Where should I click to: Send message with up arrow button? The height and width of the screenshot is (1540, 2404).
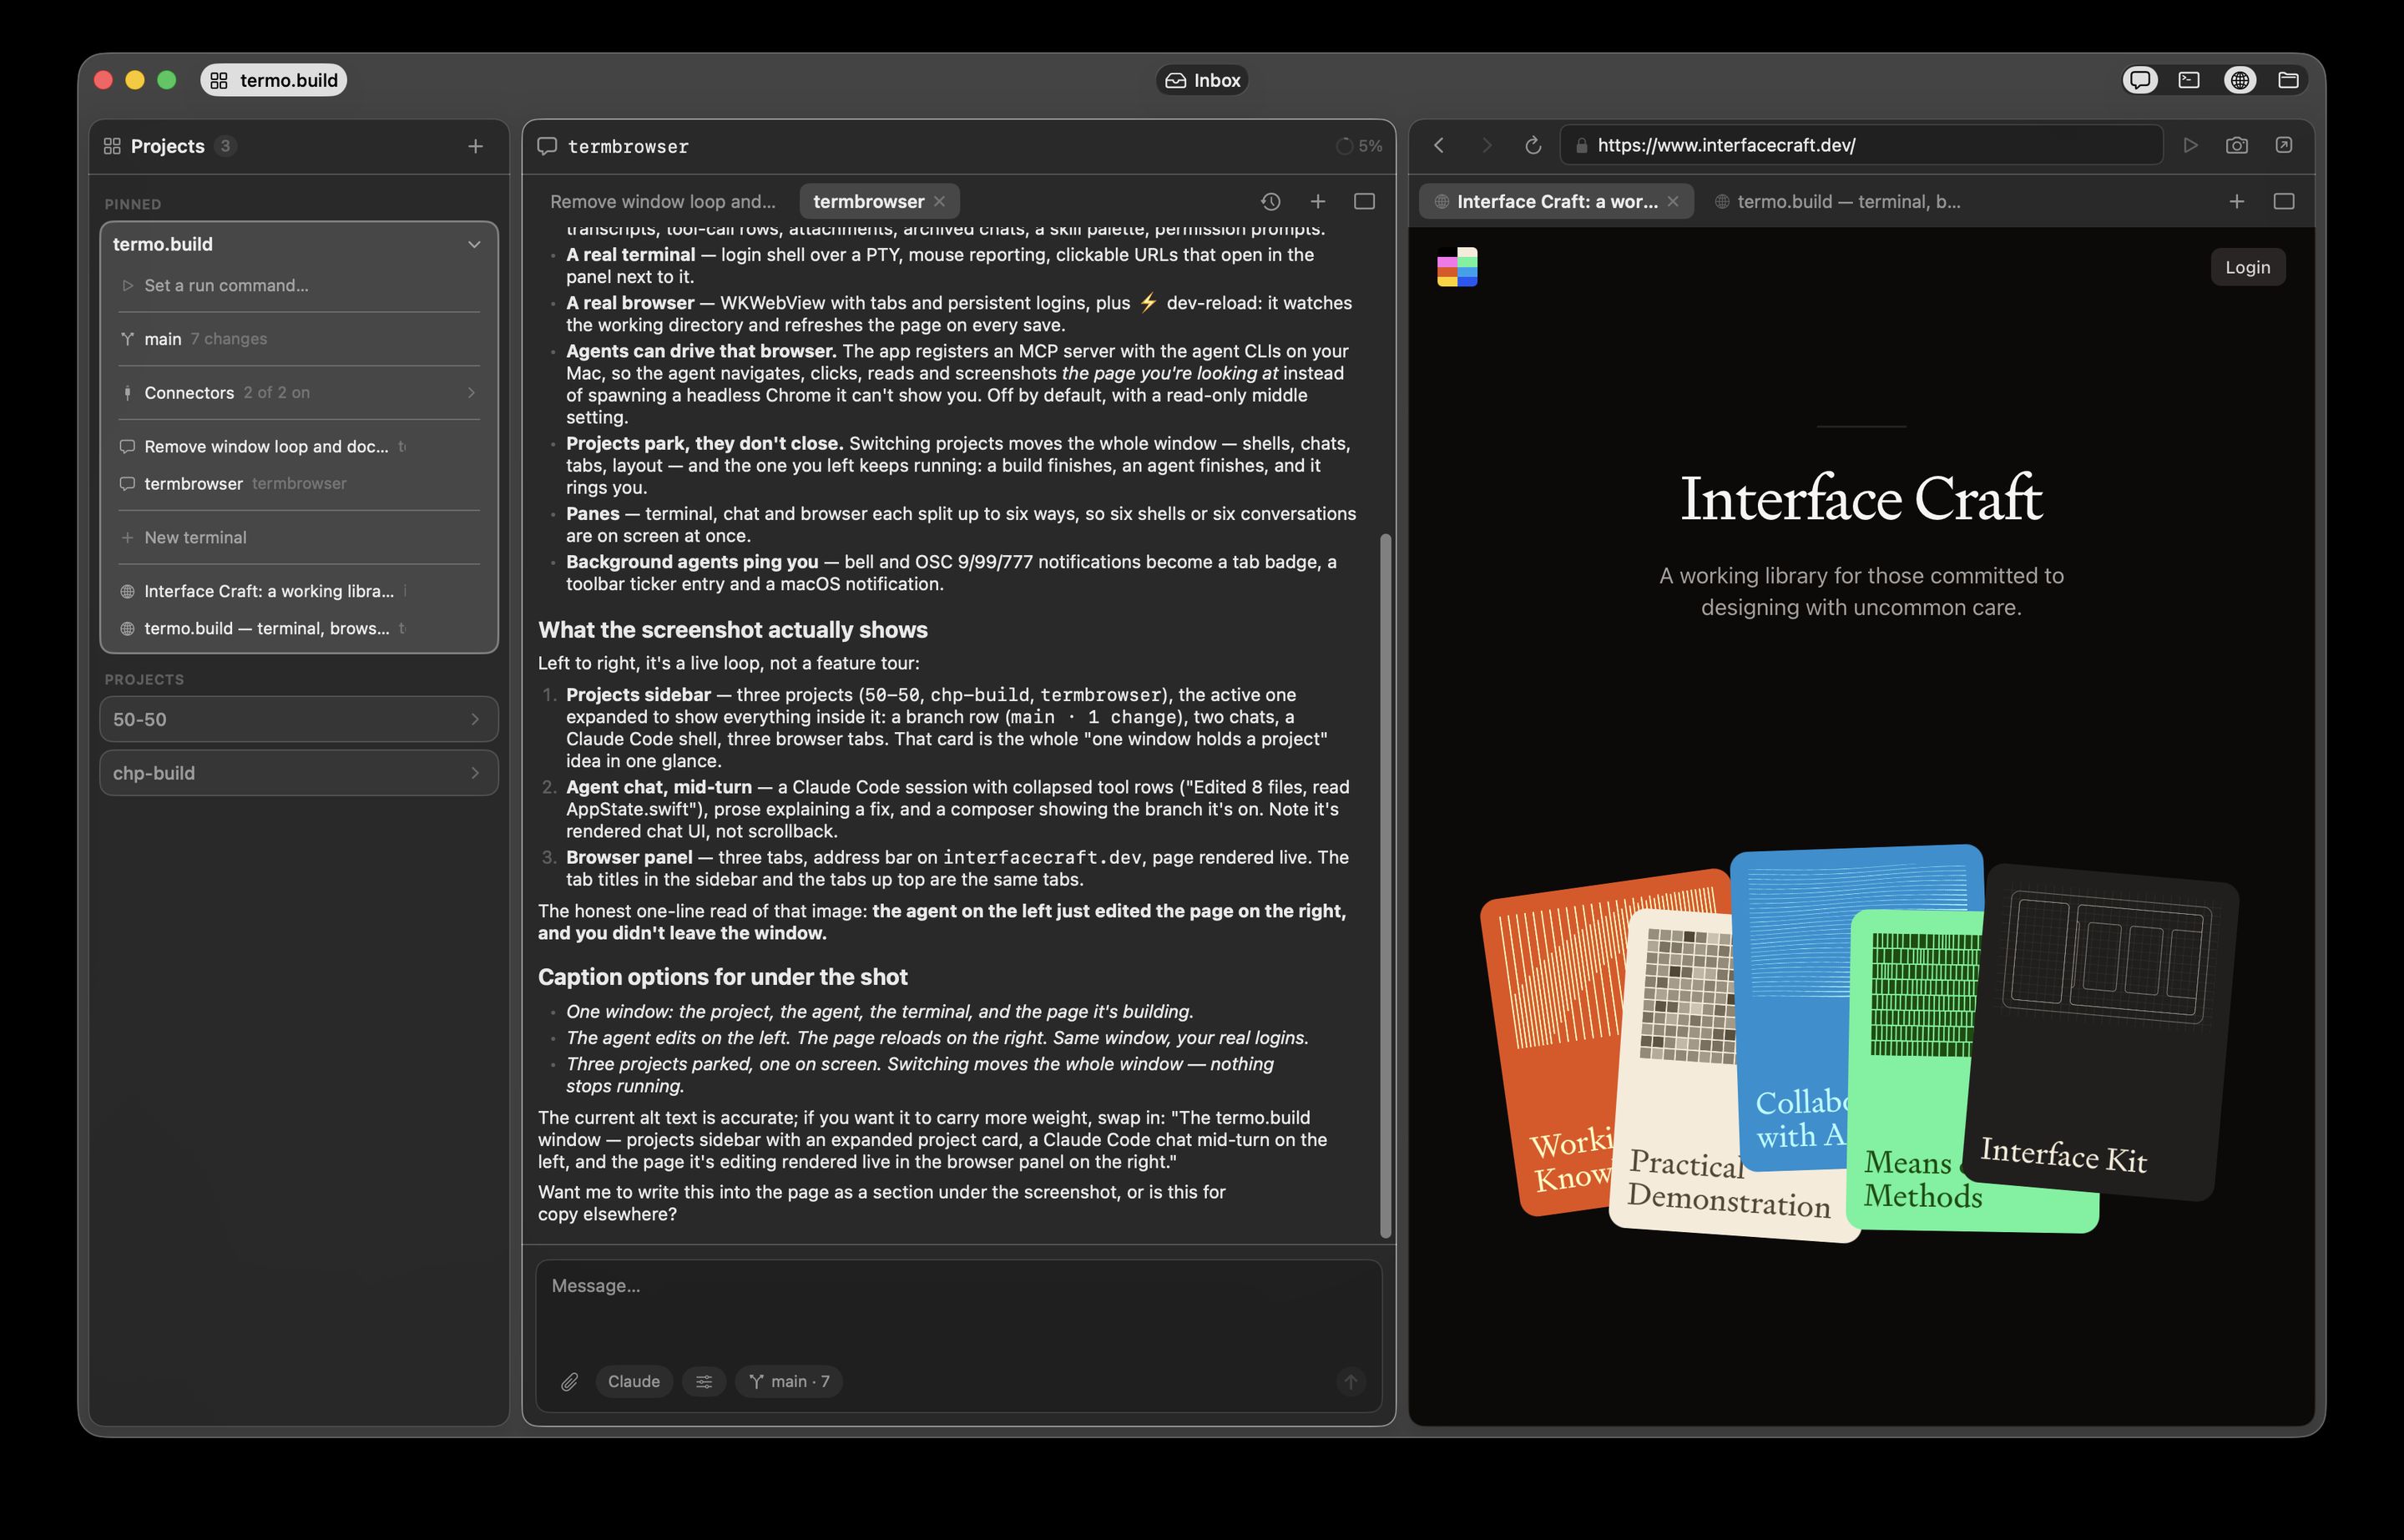1351,1381
